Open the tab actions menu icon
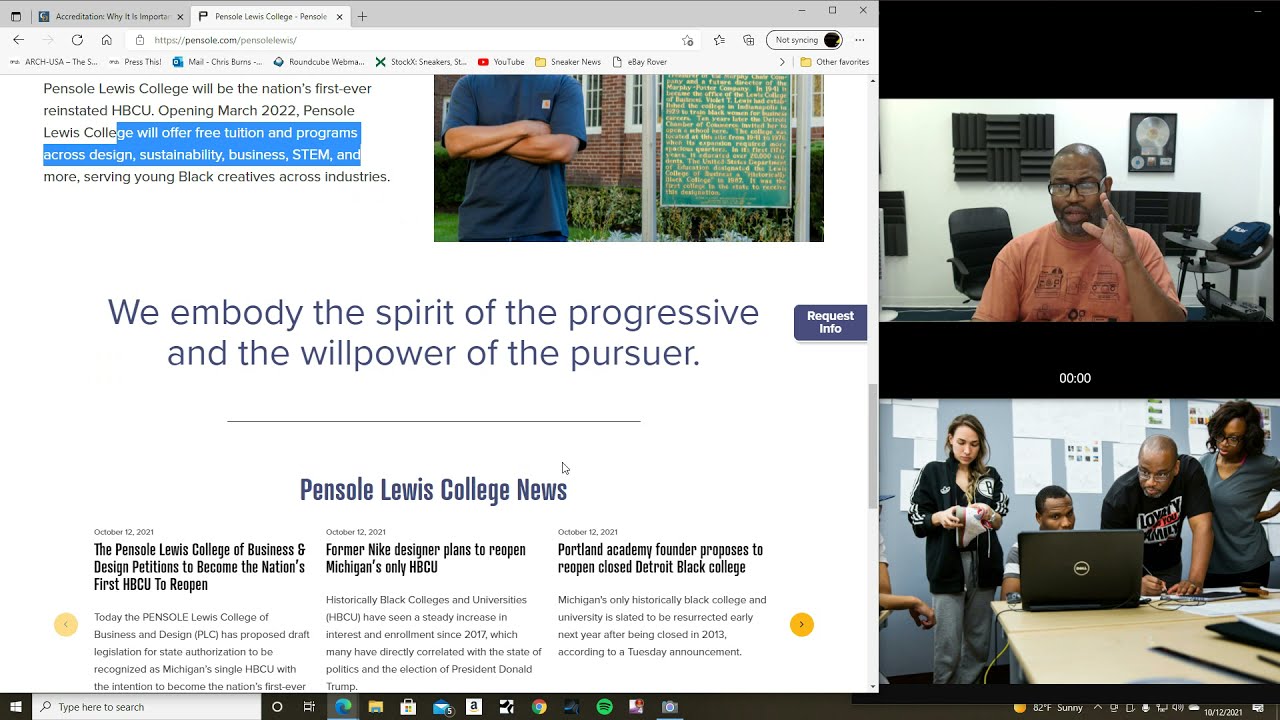Image resolution: width=1280 pixels, height=720 pixels. pyautogui.click(x=16, y=16)
